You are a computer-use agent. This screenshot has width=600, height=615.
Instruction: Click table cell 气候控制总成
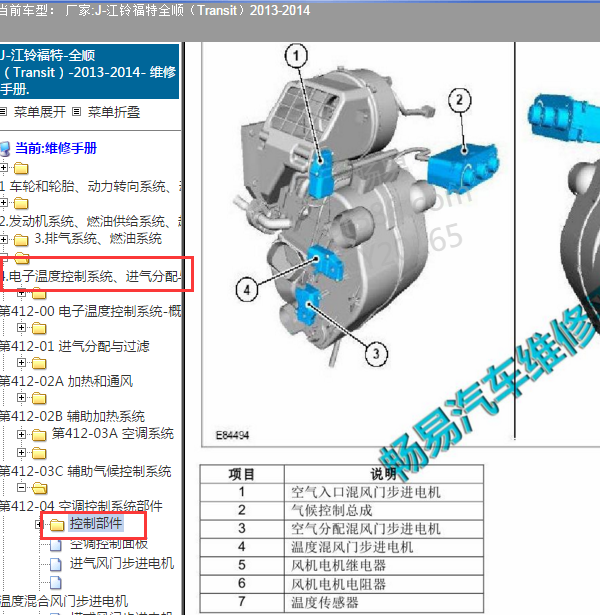384,511
